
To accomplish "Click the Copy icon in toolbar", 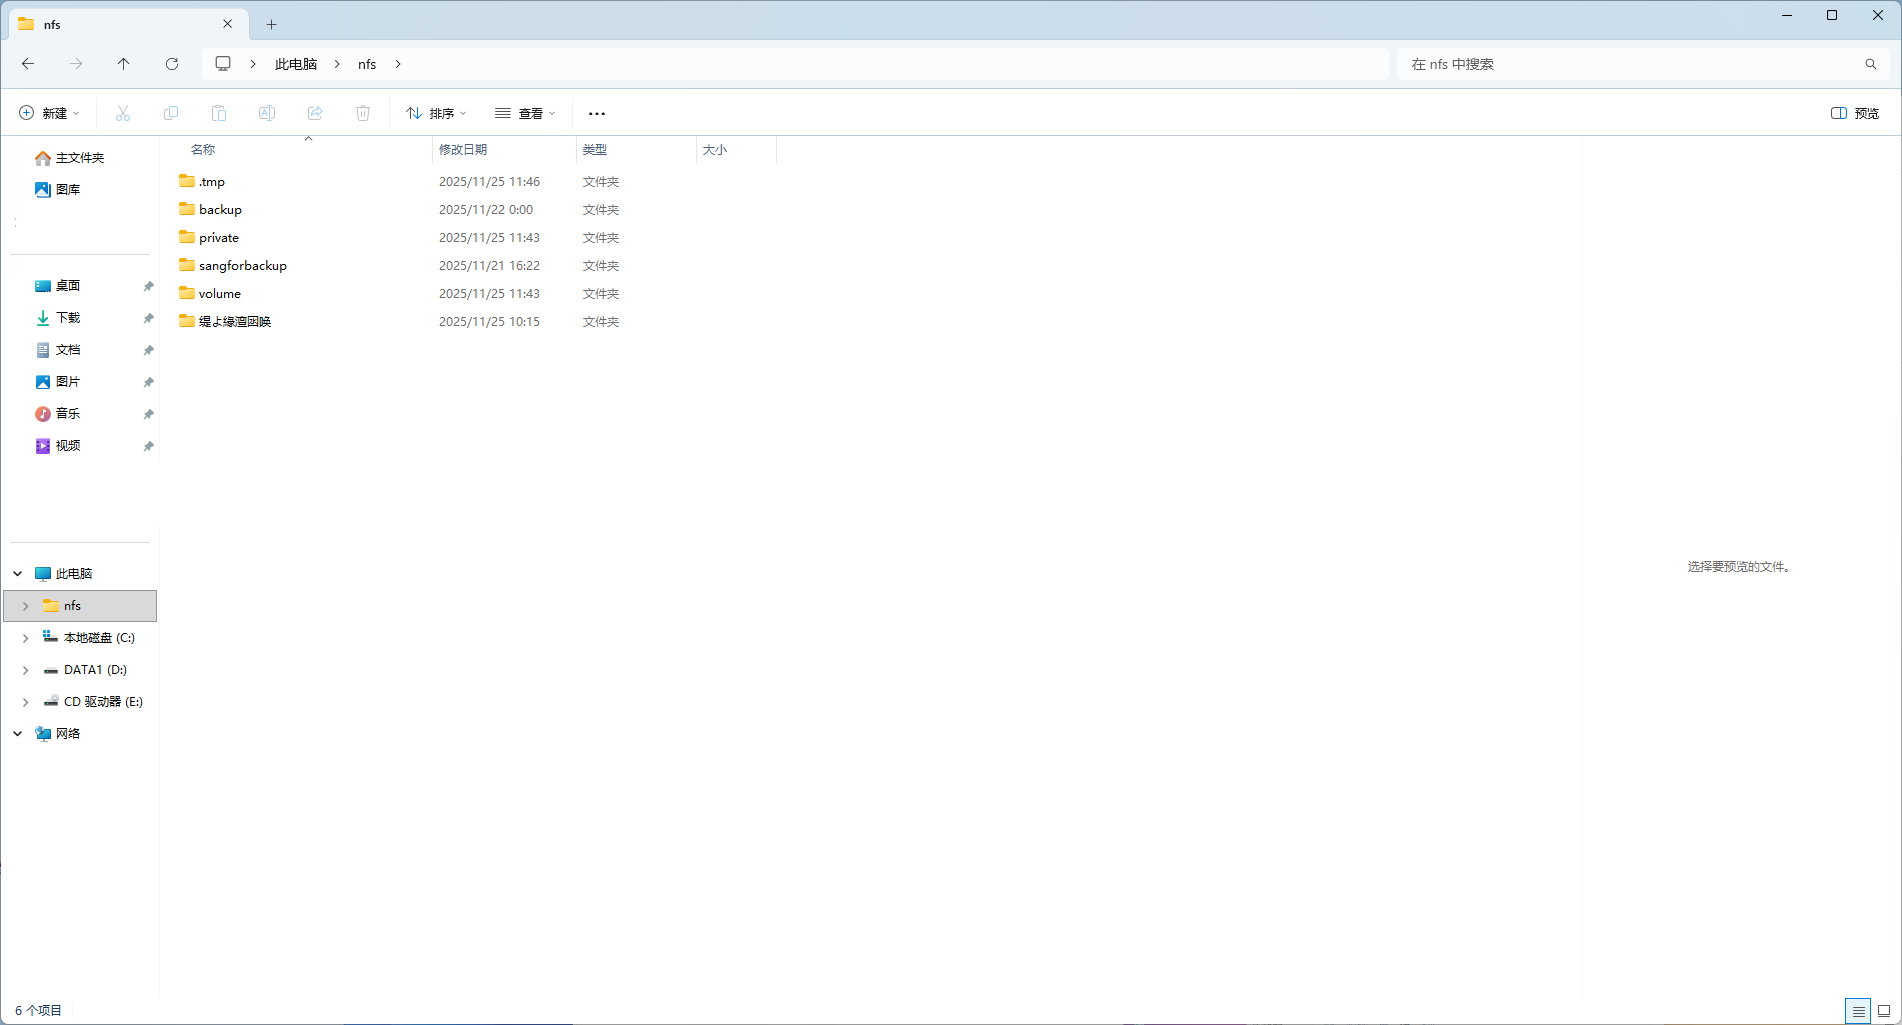I will pos(171,113).
